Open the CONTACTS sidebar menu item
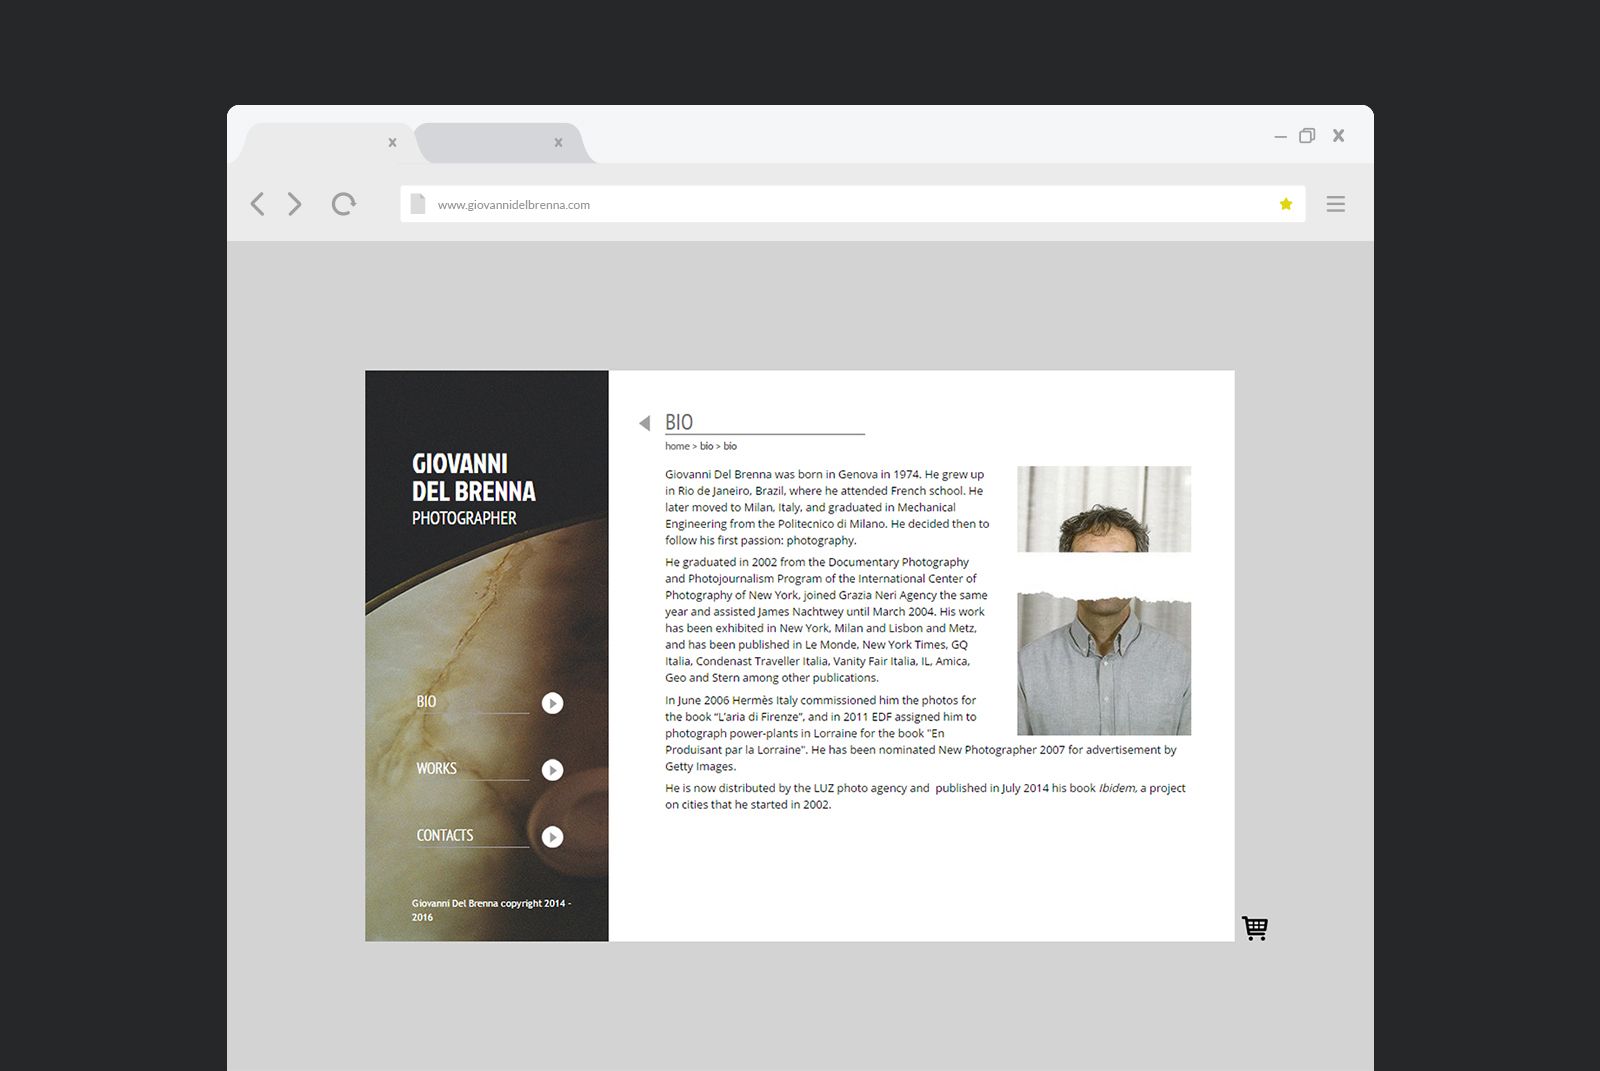Screen dimensions: 1600x1071 (x=445, y=835)
